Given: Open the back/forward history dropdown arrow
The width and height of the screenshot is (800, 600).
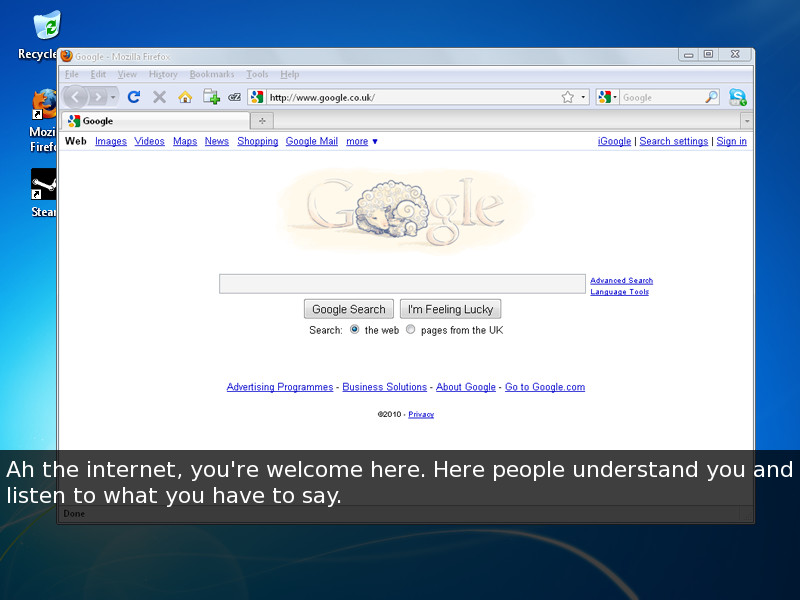Looking at the screenshot, I should point(113,97).
